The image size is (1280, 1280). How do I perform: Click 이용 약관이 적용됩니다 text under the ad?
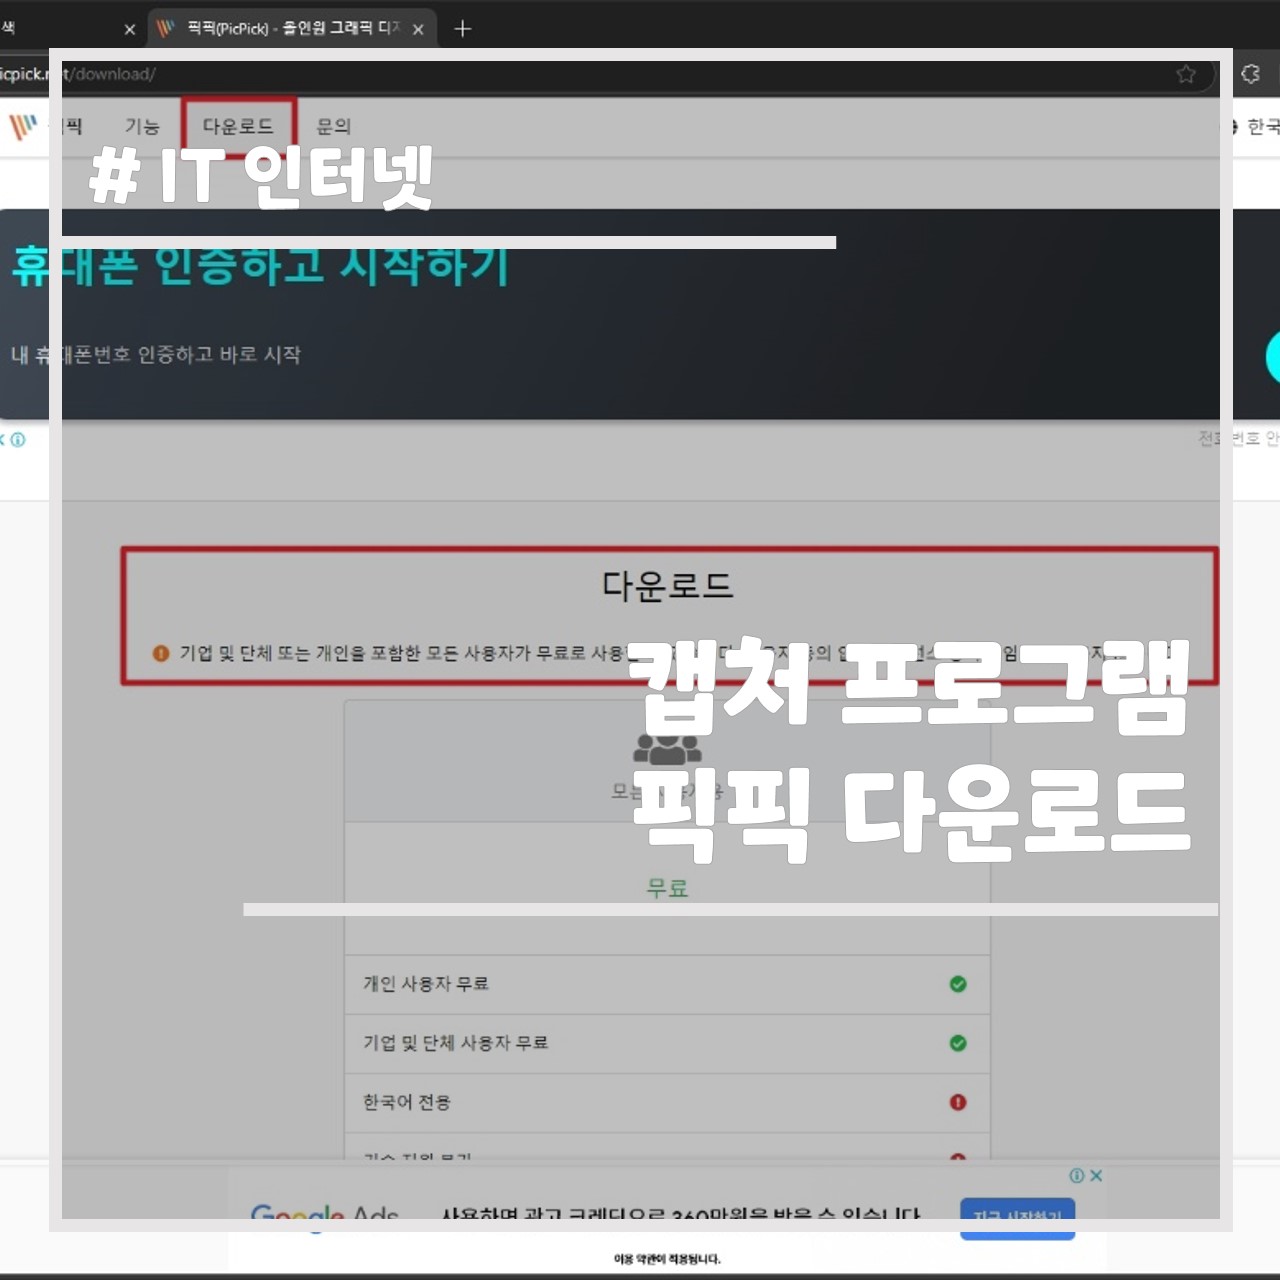click(667, 1259)
